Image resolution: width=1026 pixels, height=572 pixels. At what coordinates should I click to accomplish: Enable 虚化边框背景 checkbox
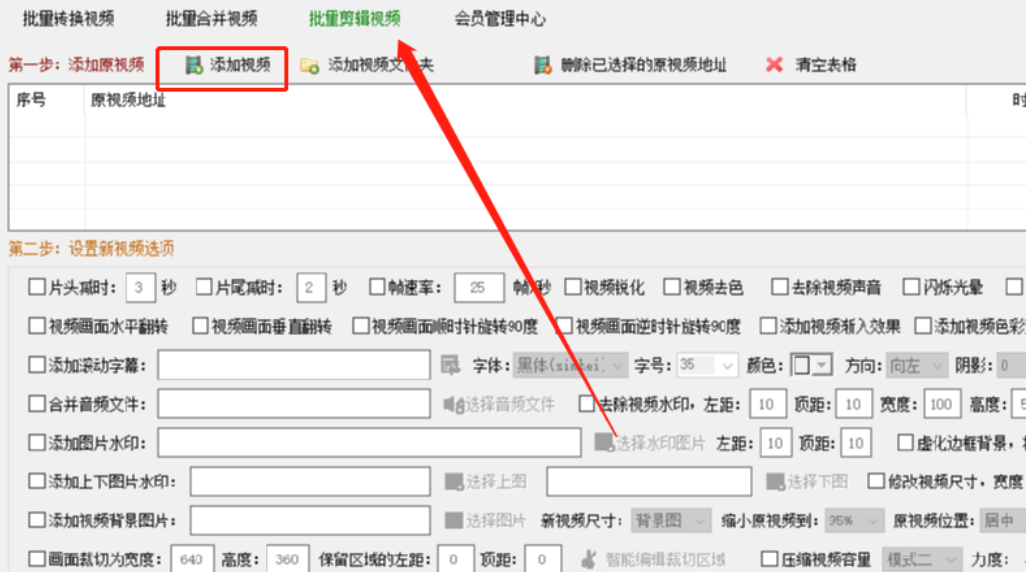tap(905, 443)
